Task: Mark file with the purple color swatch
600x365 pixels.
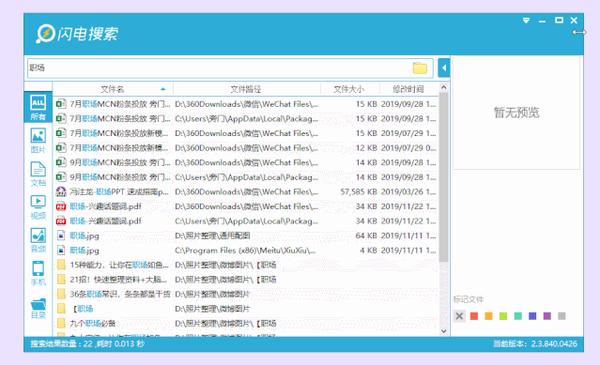Action: click(547, 316)
